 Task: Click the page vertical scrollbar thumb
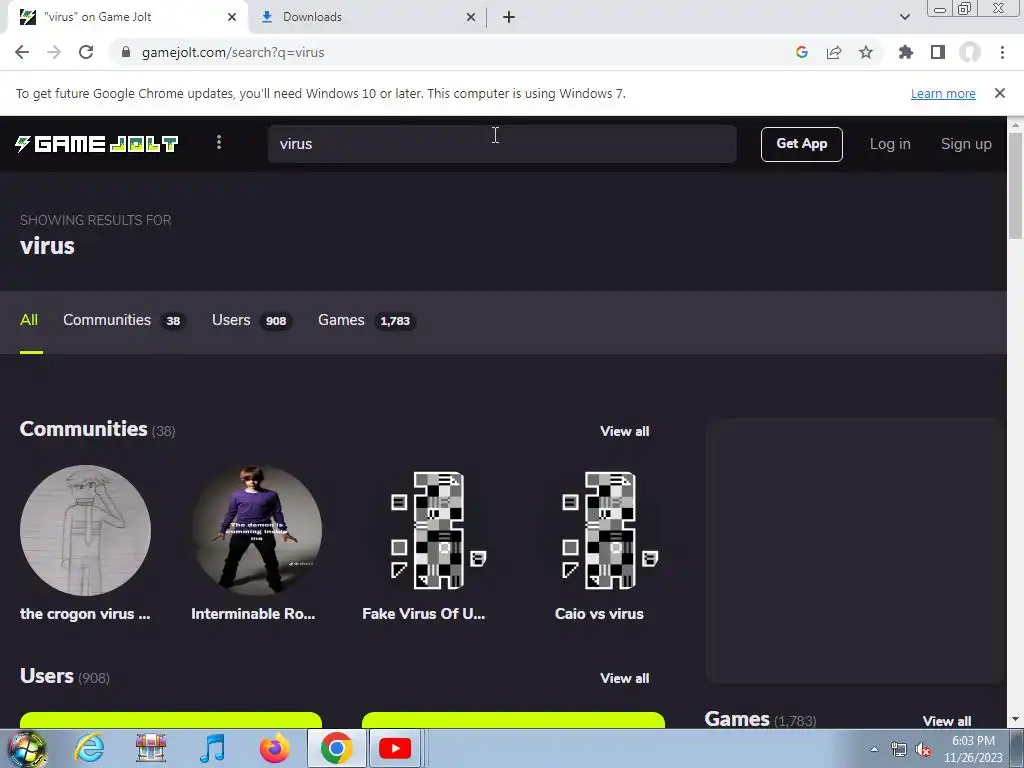(x=1016, y=186)
